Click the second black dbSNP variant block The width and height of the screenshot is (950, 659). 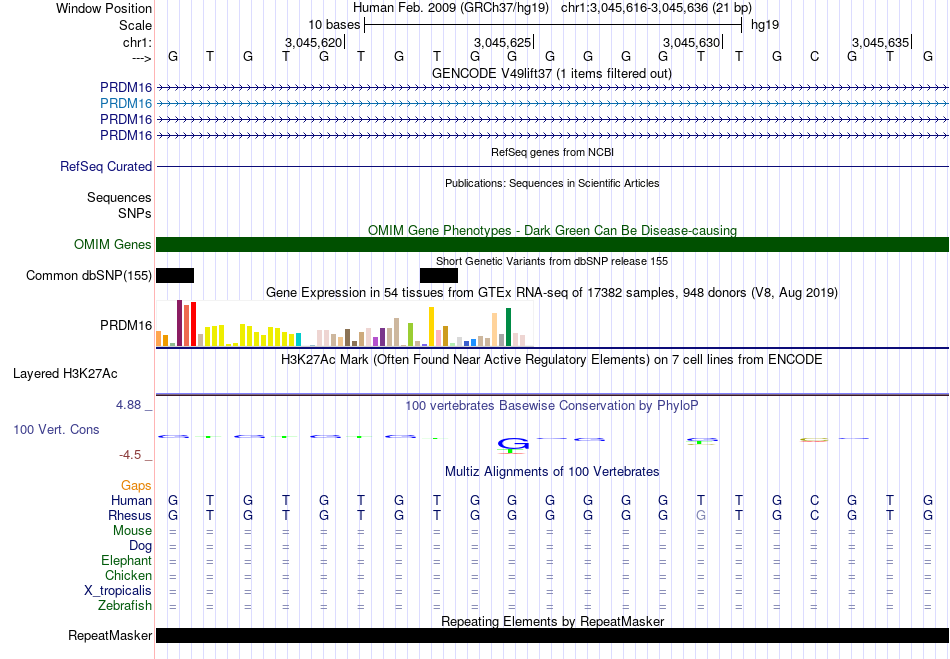click(x=439, y=276)
